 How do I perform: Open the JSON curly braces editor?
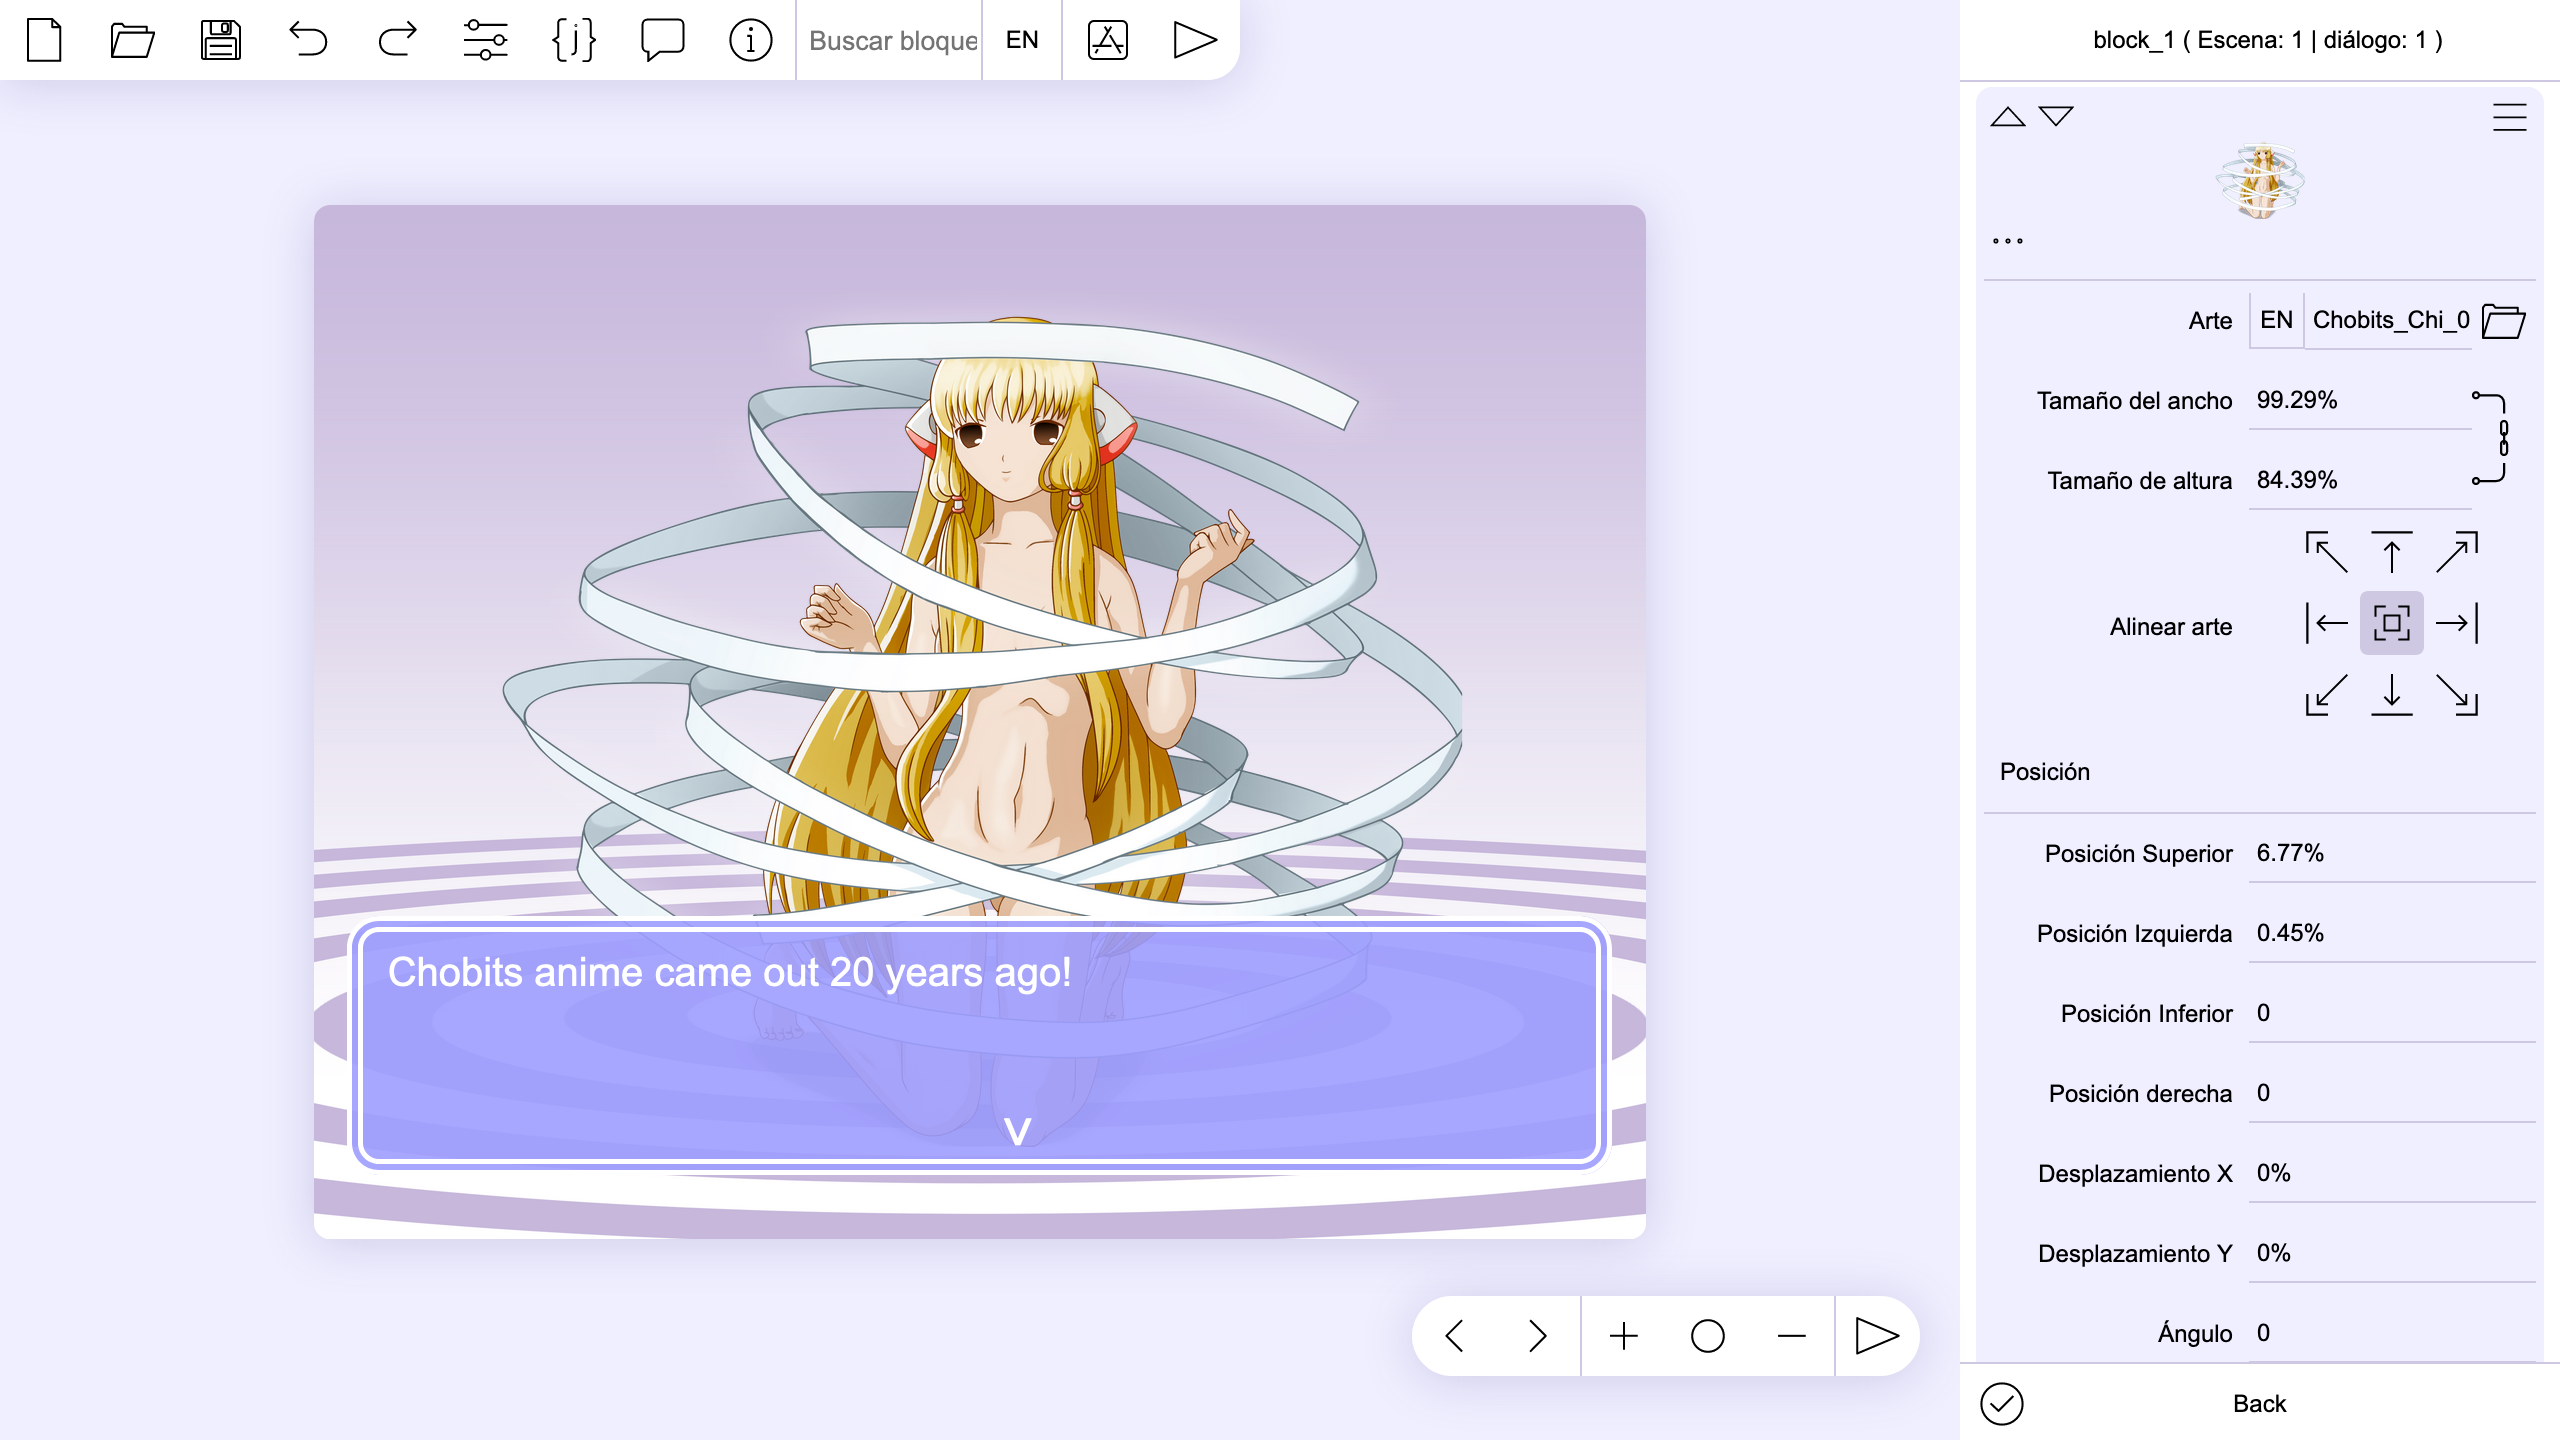[x=574, y=40]
